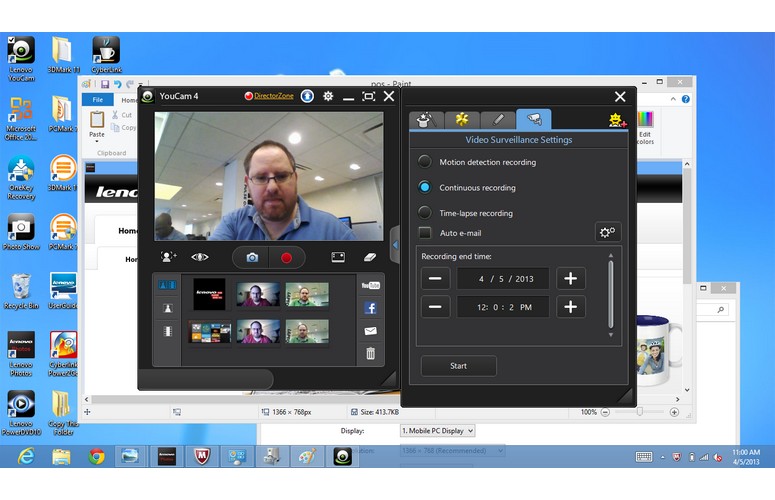Save the Paint image with floppy icon
Viewport: 775px width, 500px height.
(105, 84)
